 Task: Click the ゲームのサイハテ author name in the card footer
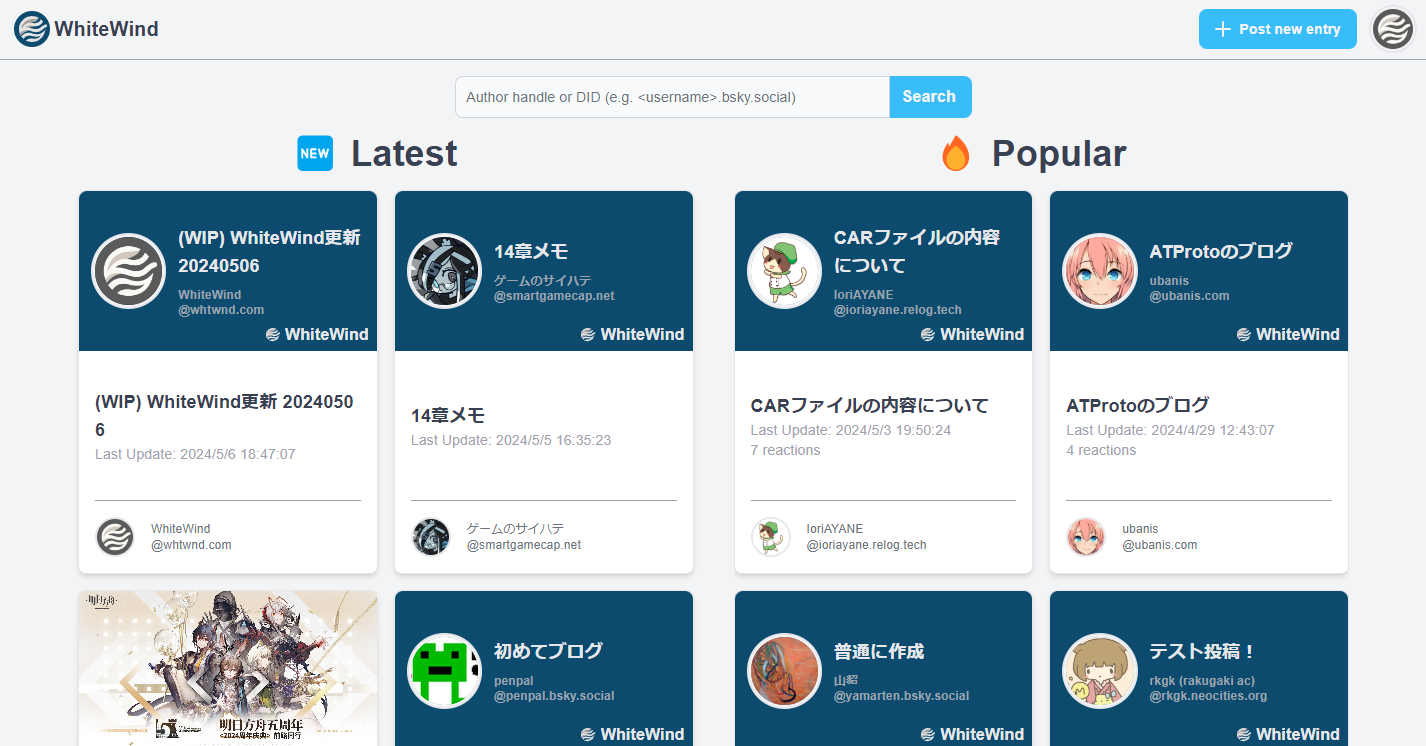pyautogui.click(x=515, y=529)
